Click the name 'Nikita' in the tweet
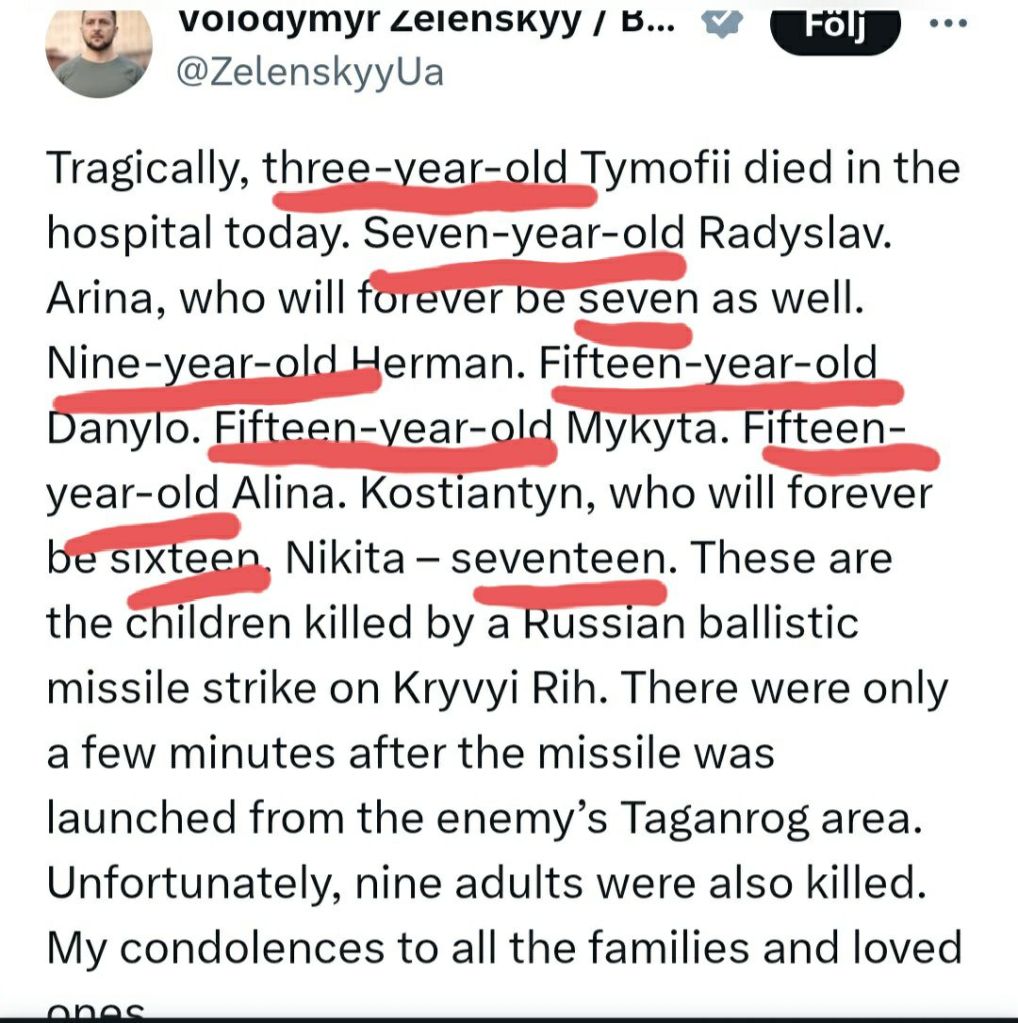 [x=345, y=558]
